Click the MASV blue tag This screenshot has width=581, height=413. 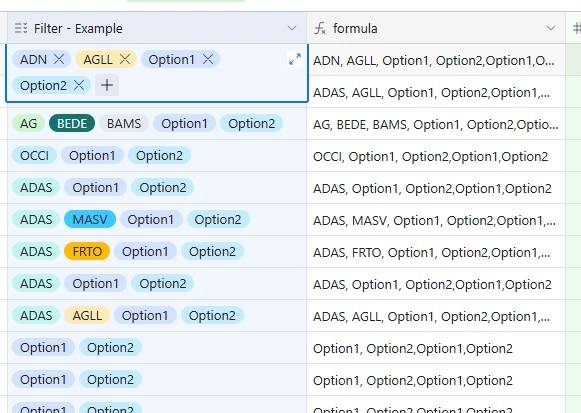[x=90, y=219]
